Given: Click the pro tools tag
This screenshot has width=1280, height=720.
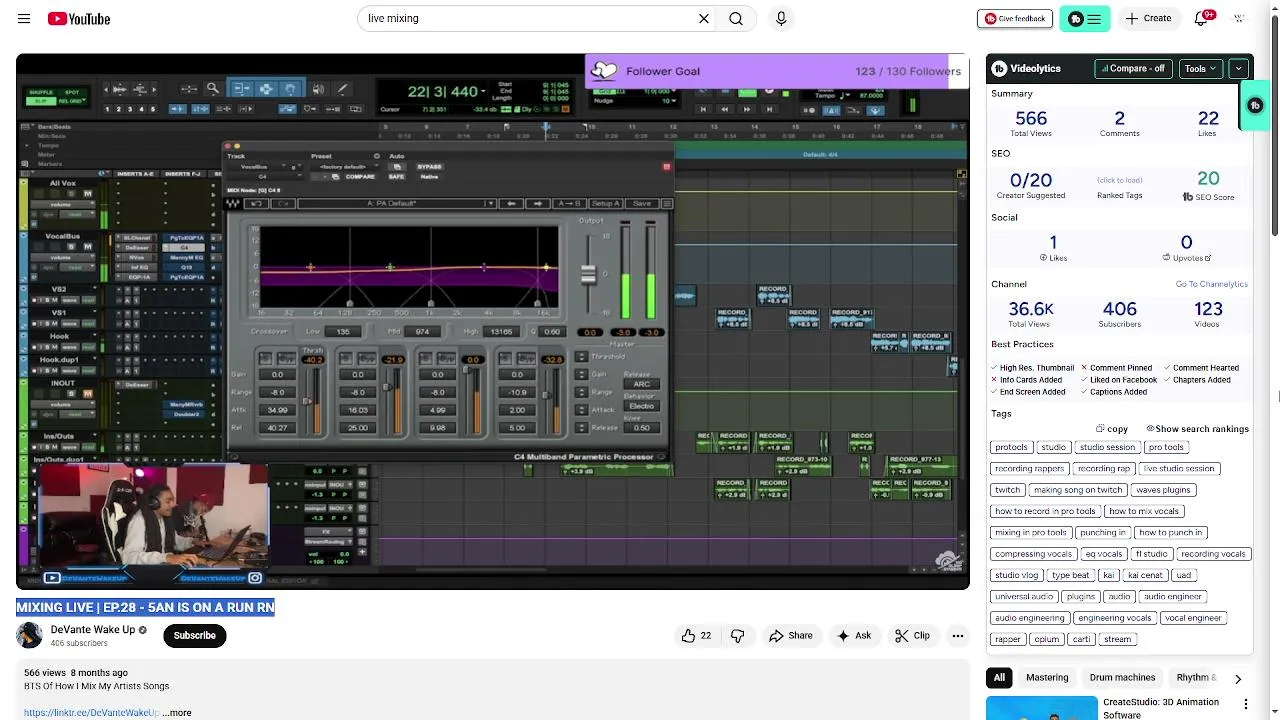Looking at the screenshot, I should [1166, 447].
